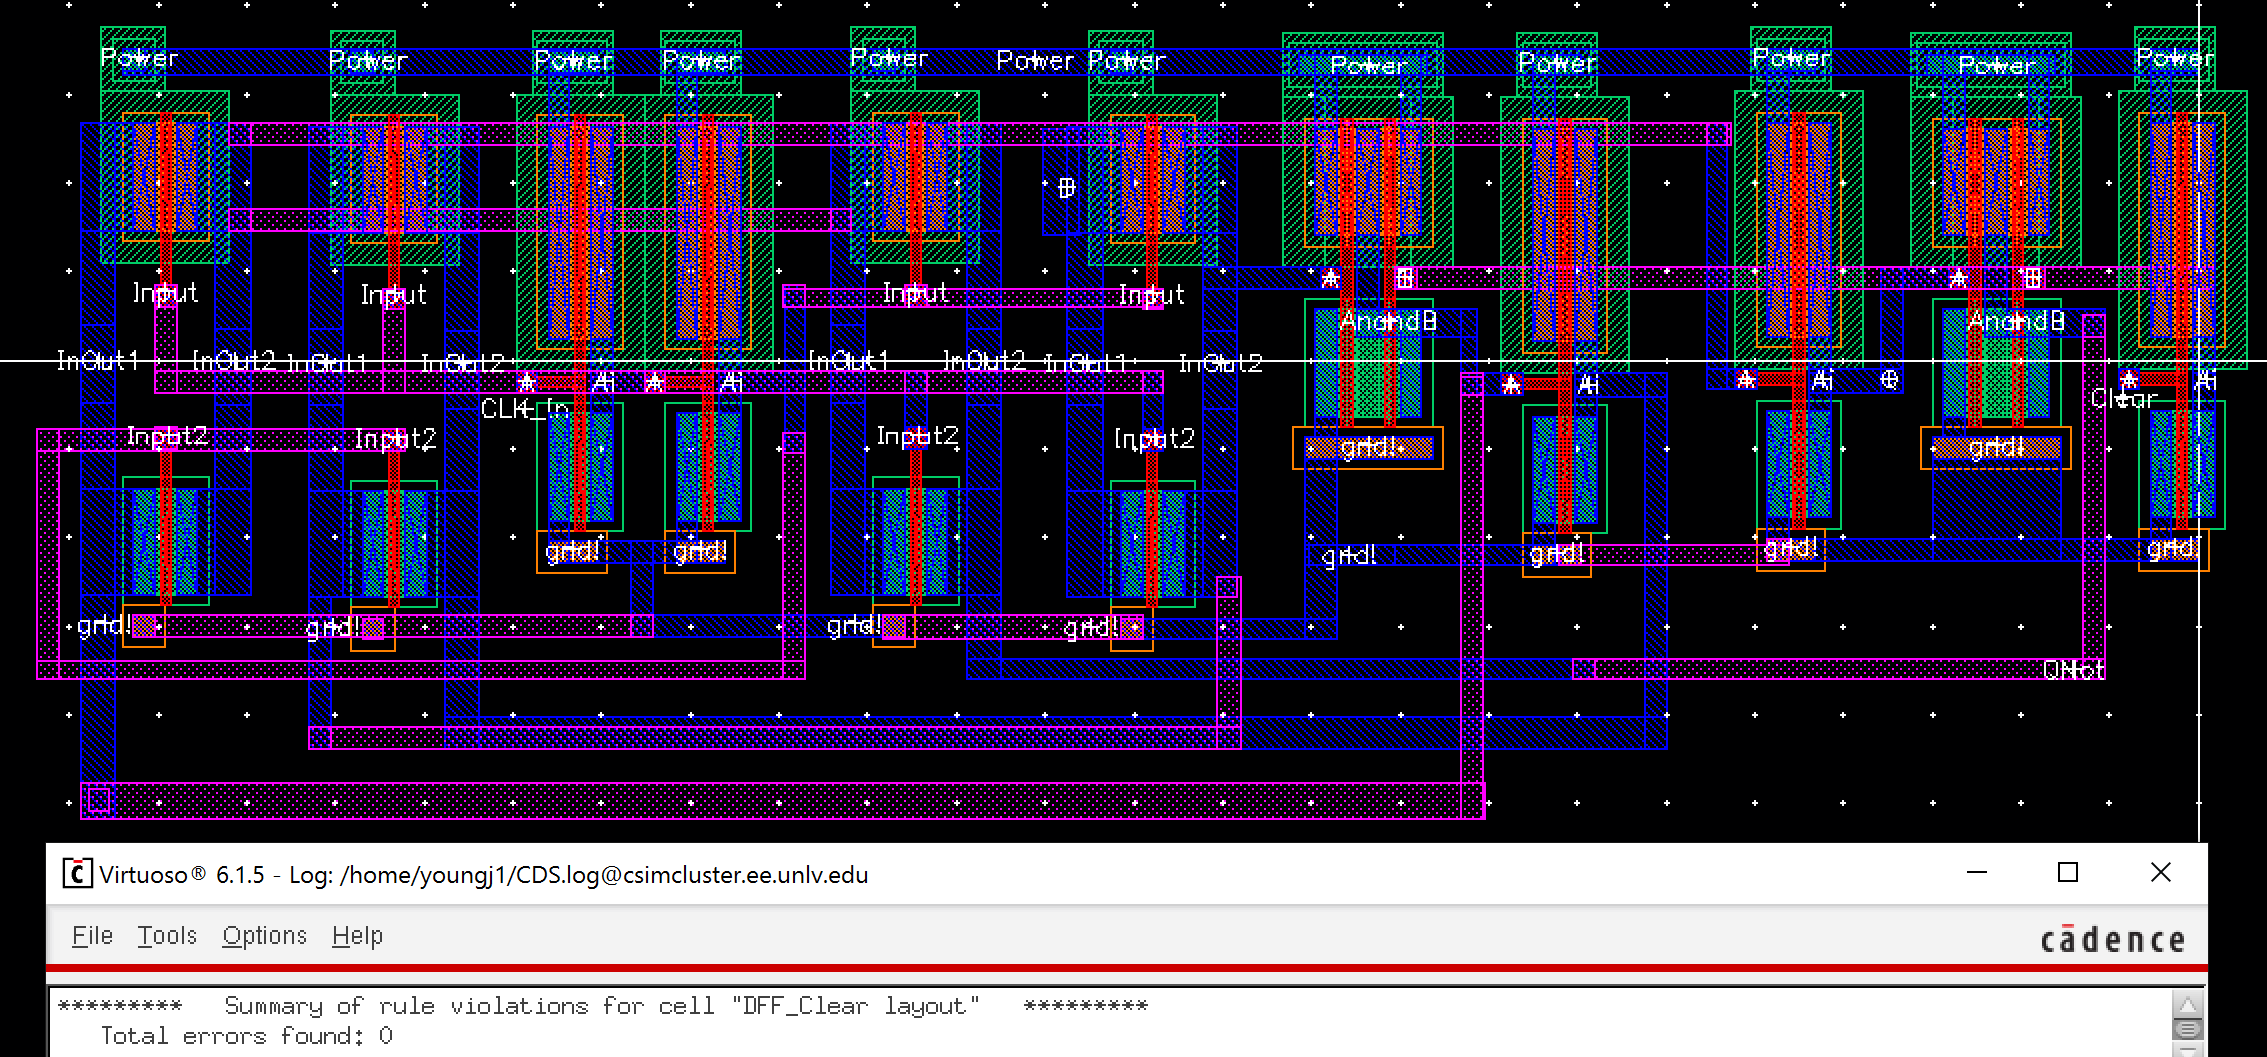Open the Options menu
This screenshot has width=2267, height=1057.
pos(264,936)
